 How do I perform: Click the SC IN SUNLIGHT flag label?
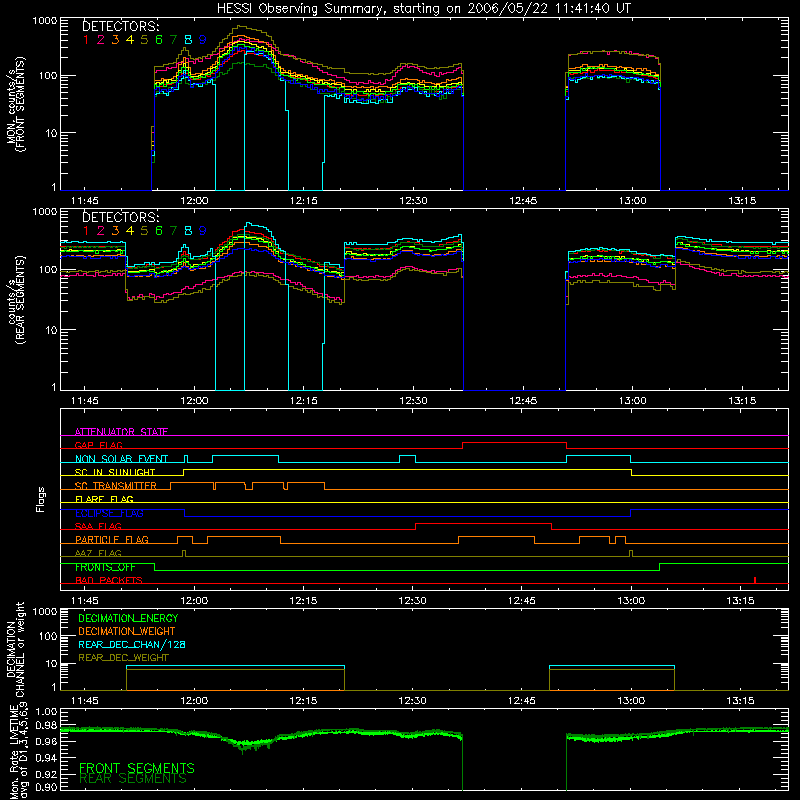[x=115, y=472]
